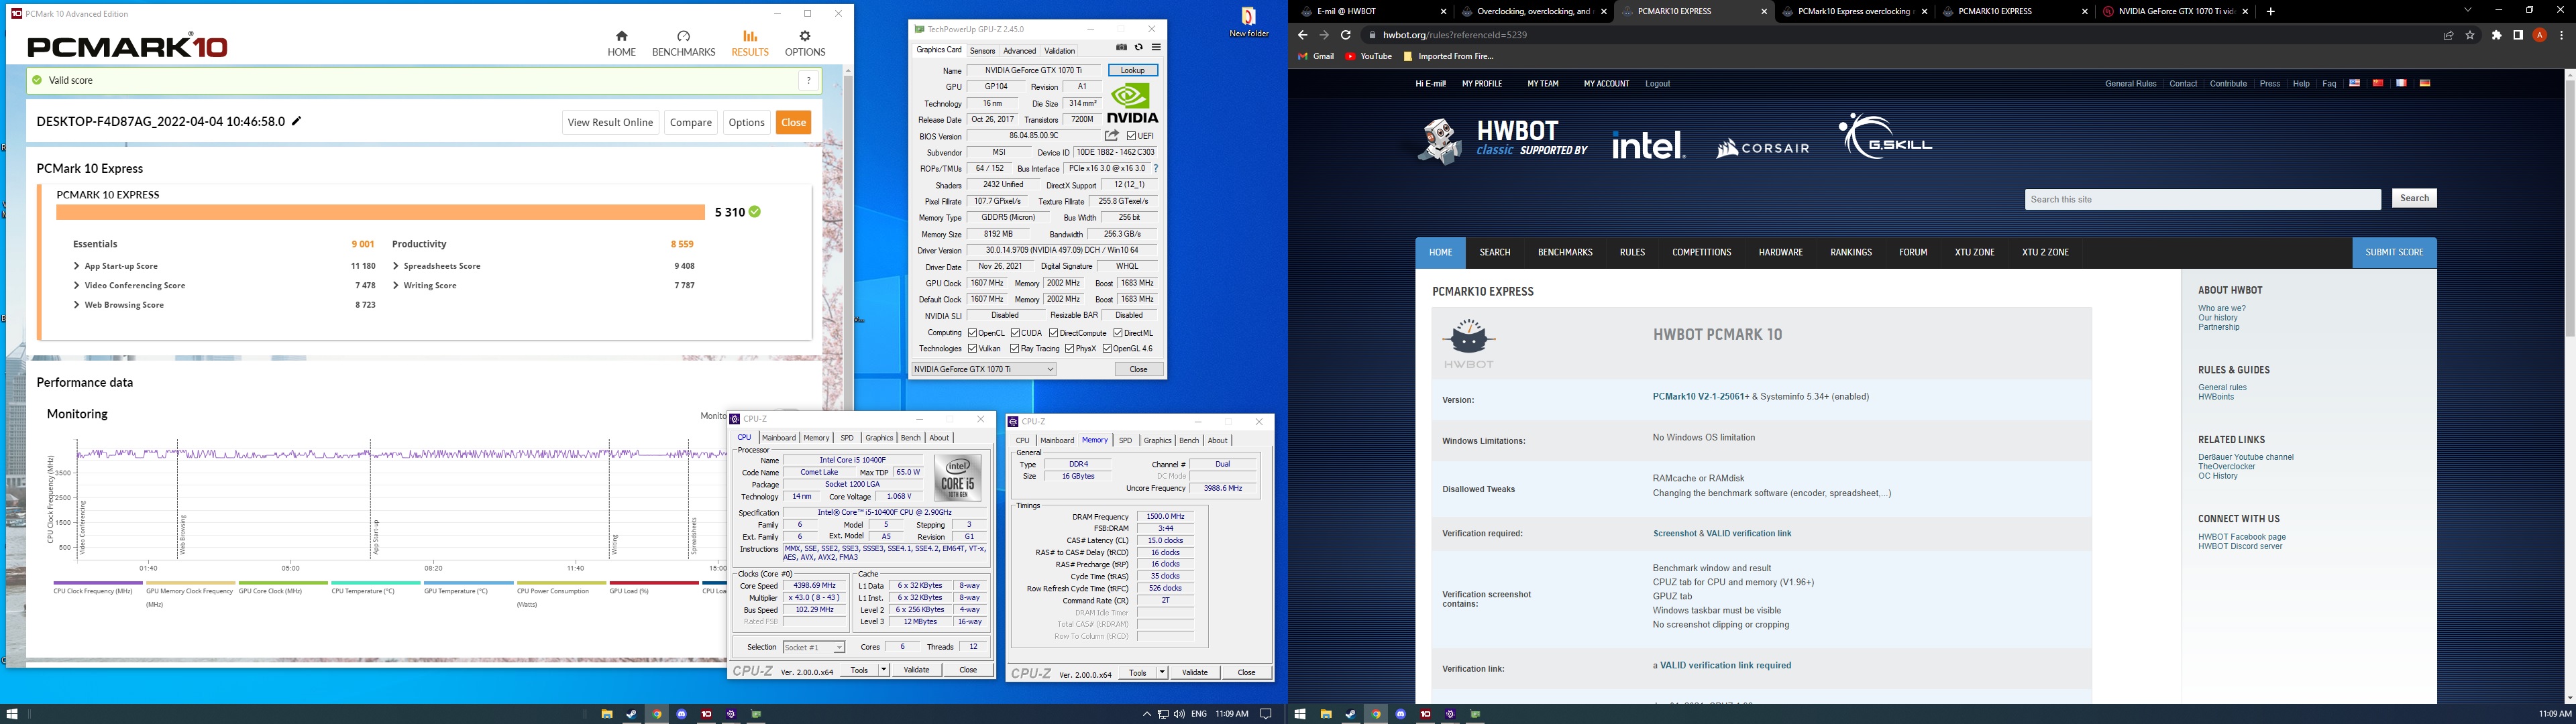This screenshot has width=2576, height=724.
Task: Click Bus Interface question mark in GPU-Z
Action: (1156, 169)
